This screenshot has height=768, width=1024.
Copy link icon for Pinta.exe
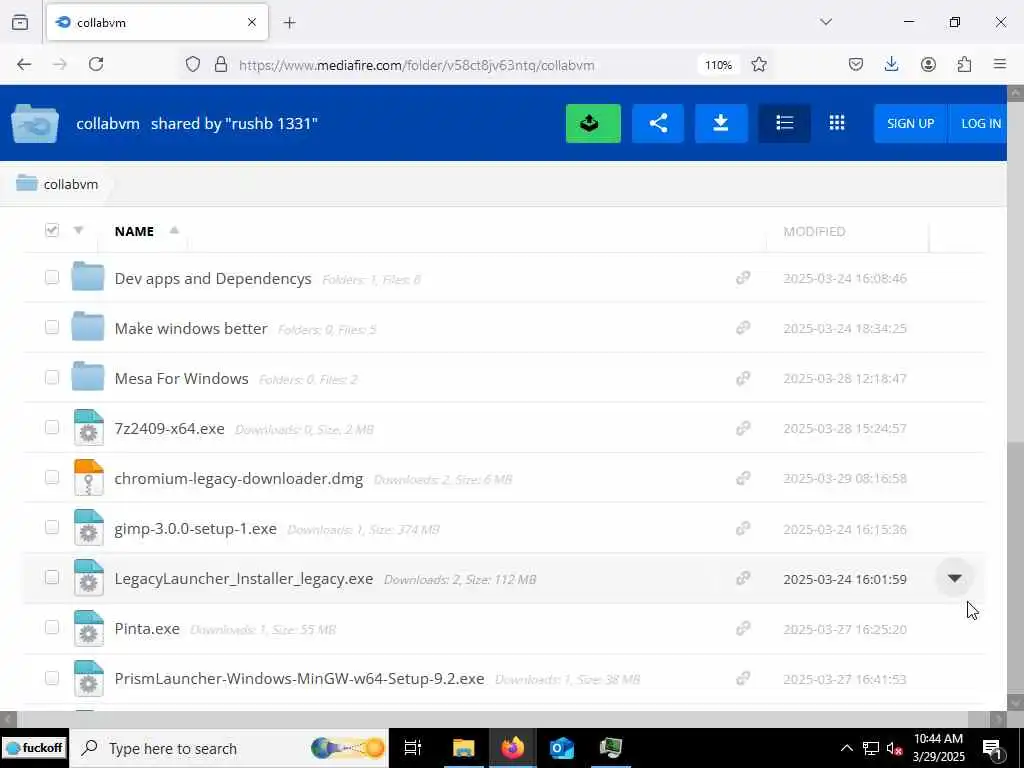(x=743, y=628)
